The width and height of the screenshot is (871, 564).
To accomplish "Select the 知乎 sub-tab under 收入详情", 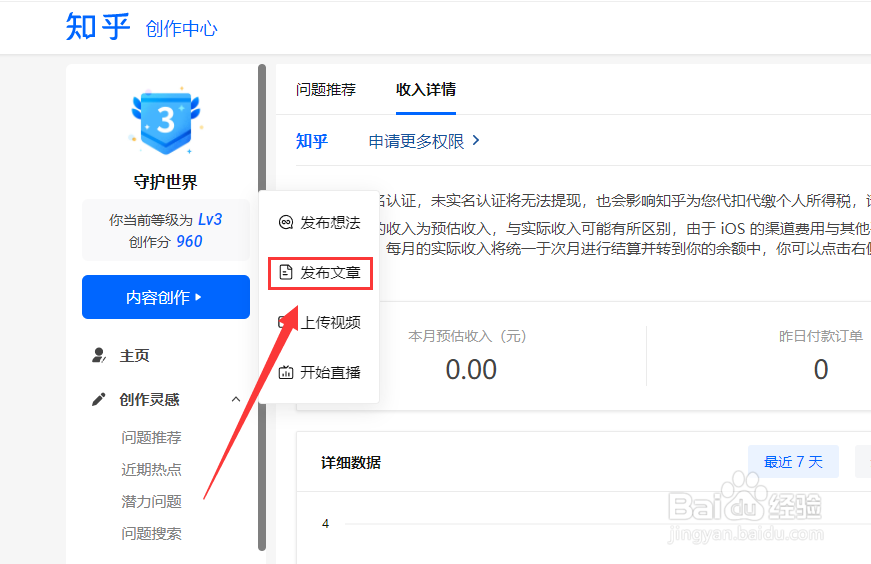I will coord(312,141).
